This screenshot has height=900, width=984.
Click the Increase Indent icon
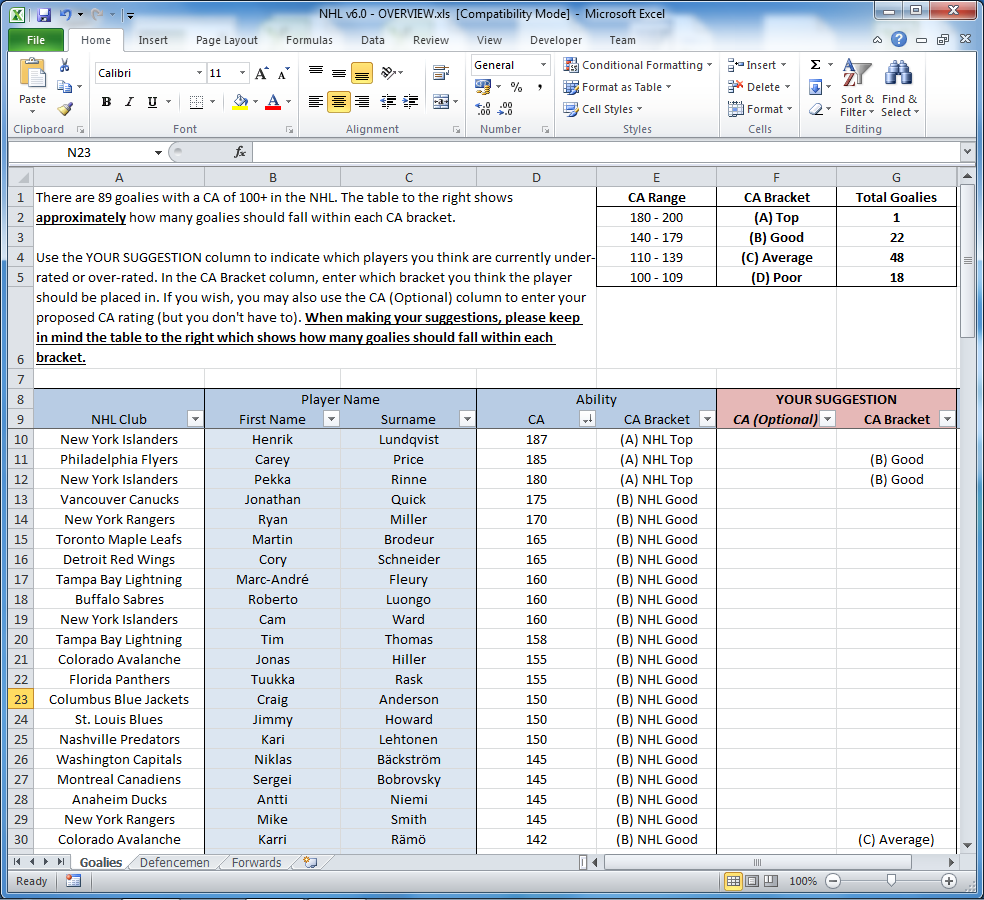click(x=410, y=102)
